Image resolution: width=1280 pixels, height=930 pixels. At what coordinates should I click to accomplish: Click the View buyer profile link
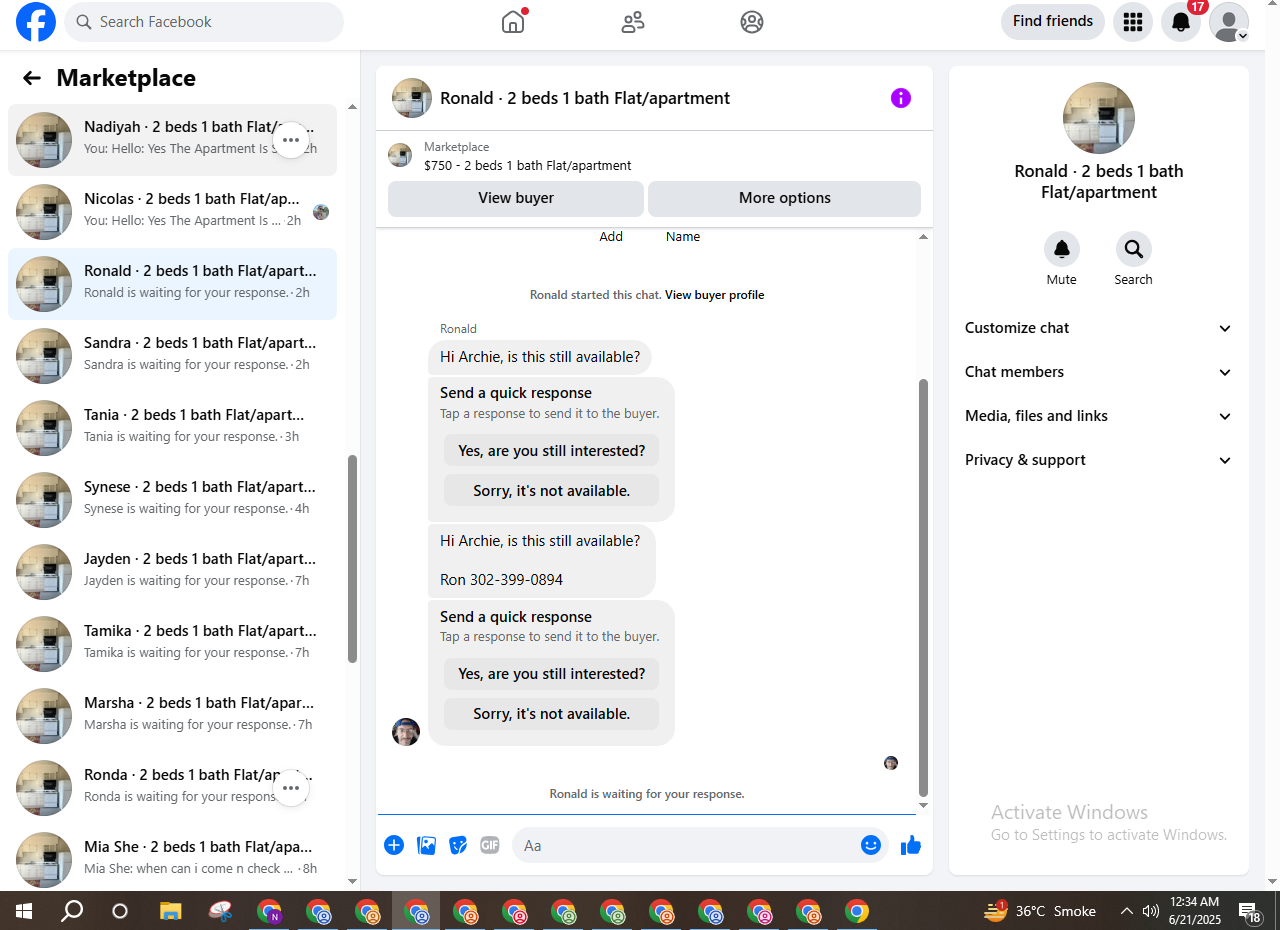(x=714, y=295)
